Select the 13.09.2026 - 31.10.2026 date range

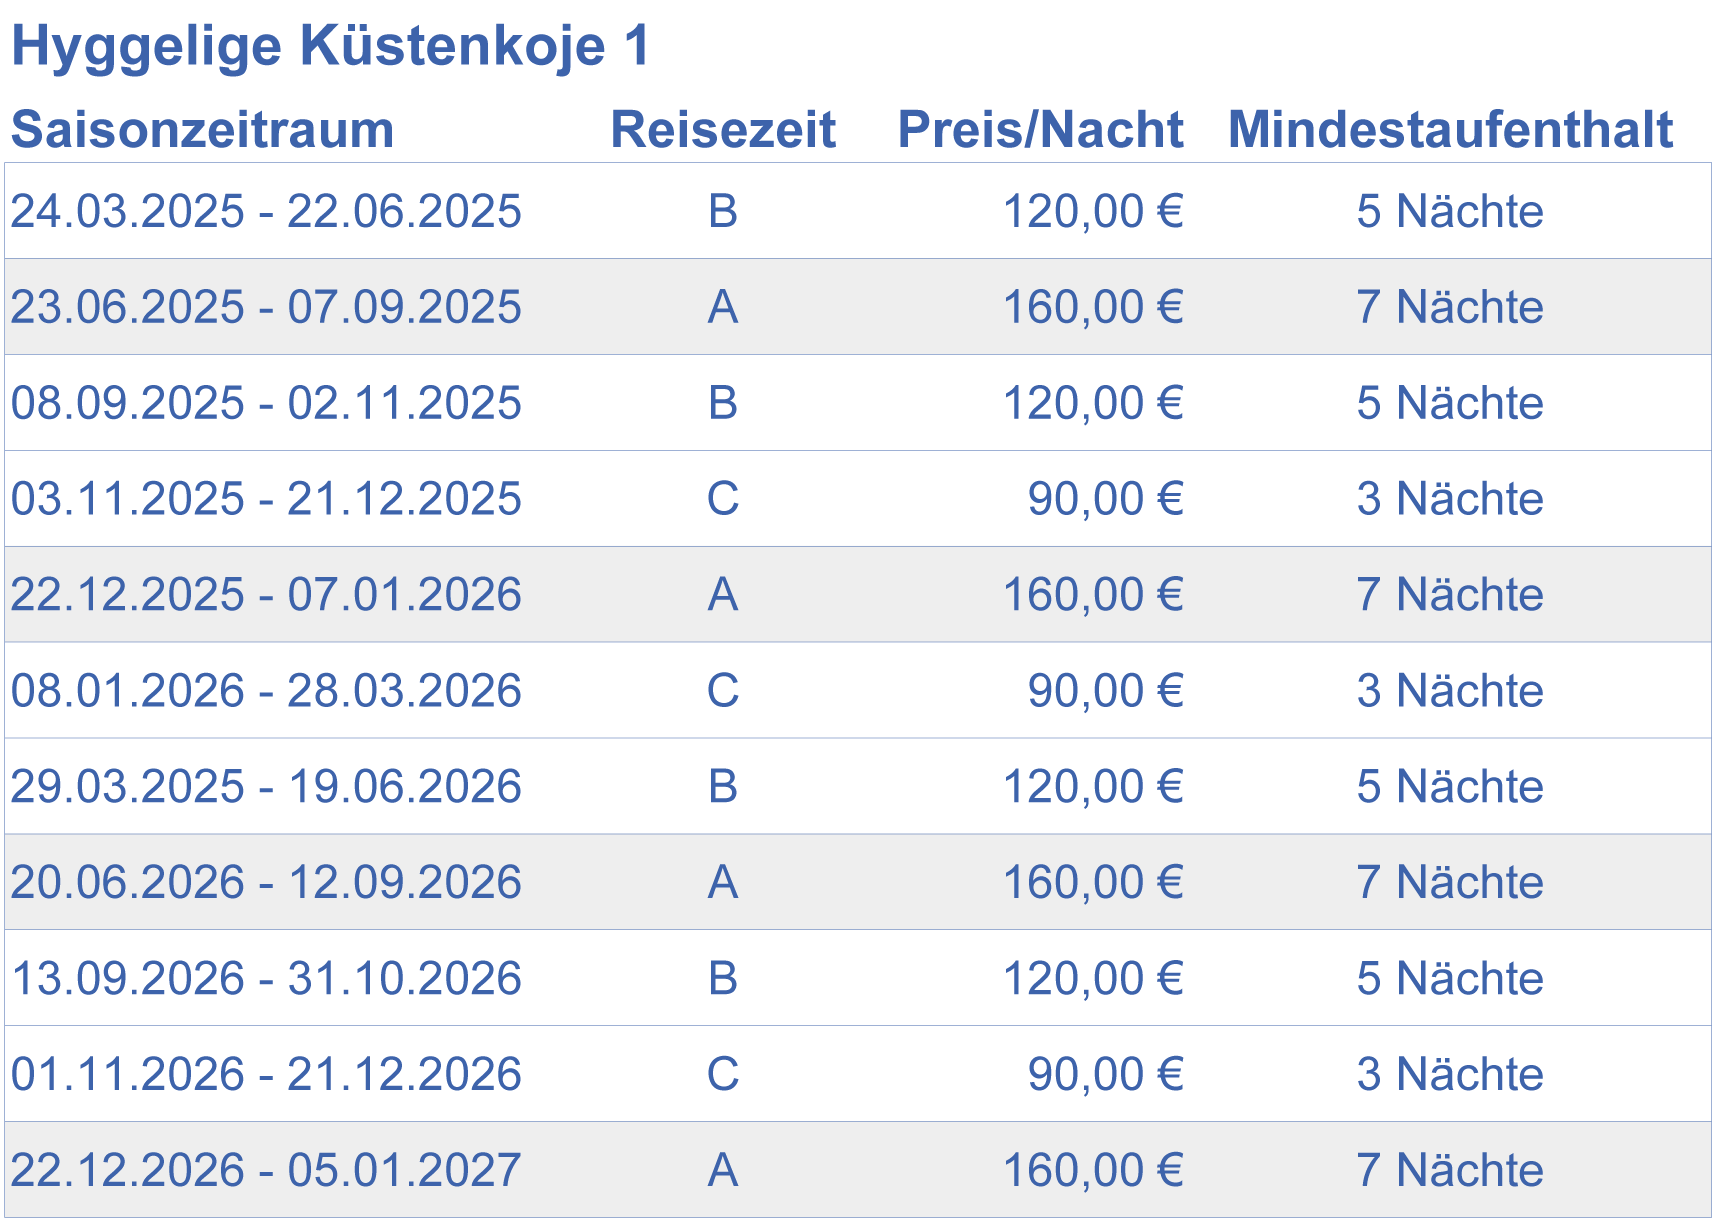266,979
